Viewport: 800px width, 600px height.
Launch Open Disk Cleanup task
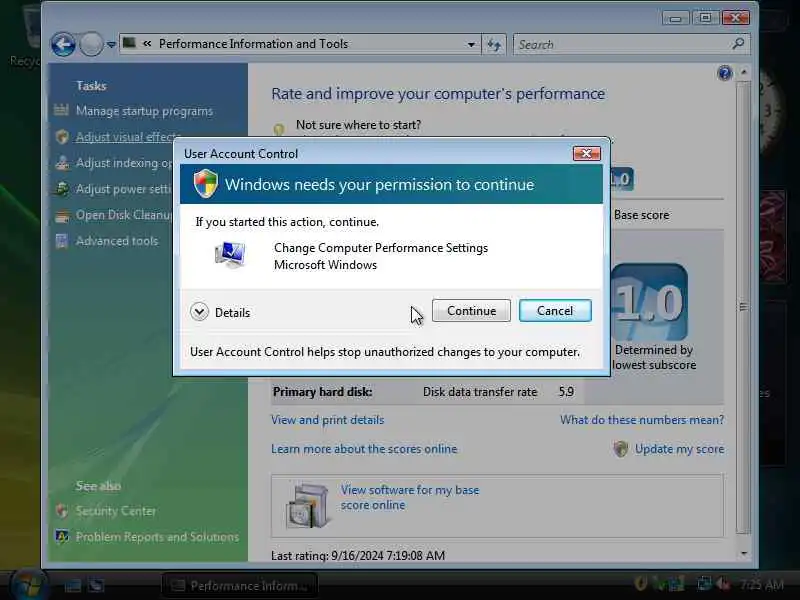click(124, 215)
